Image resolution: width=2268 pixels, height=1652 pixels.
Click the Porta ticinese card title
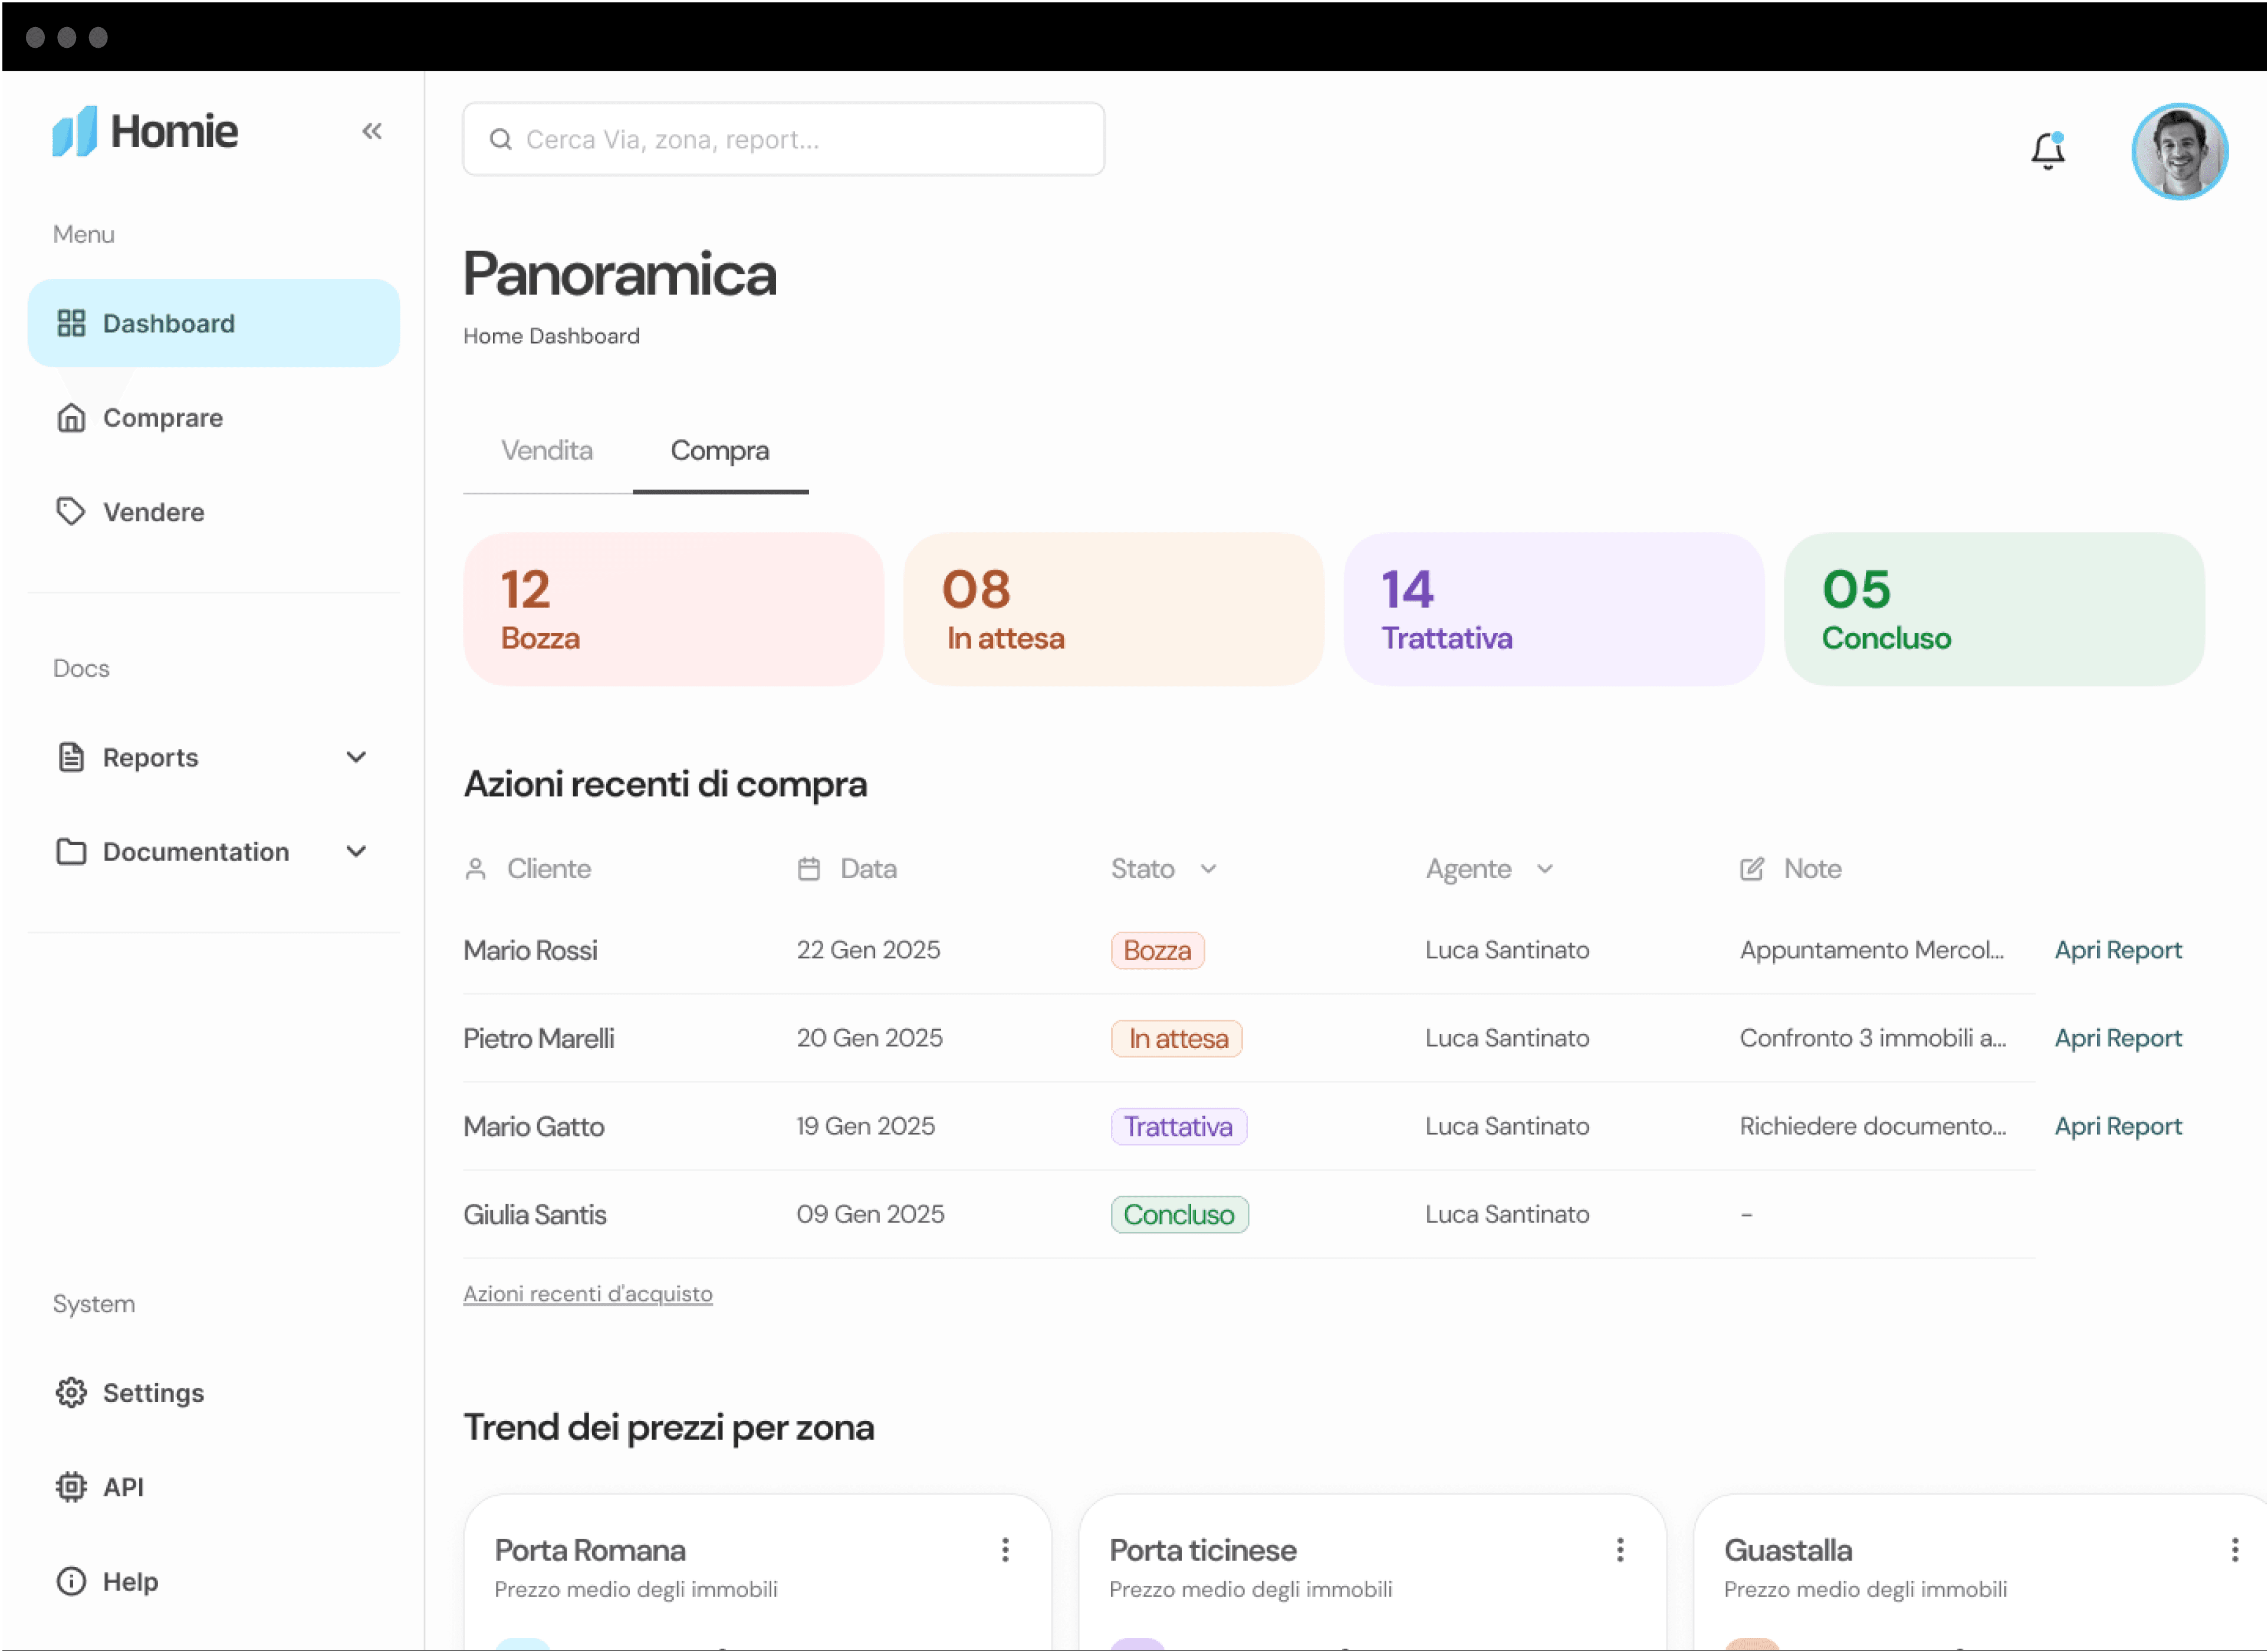pos(1203,1550)
